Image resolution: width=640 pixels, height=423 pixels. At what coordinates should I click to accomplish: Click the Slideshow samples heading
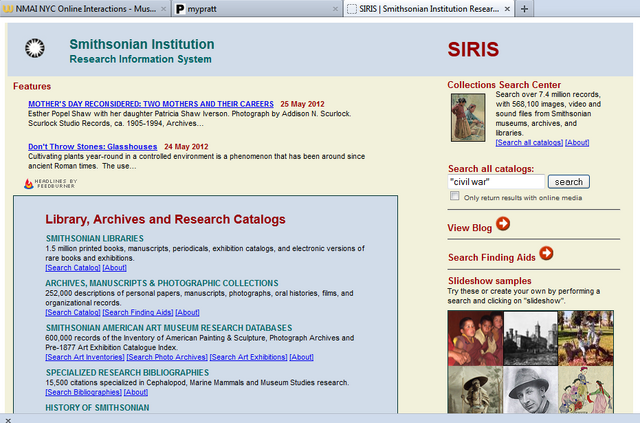tap(490, 281)
